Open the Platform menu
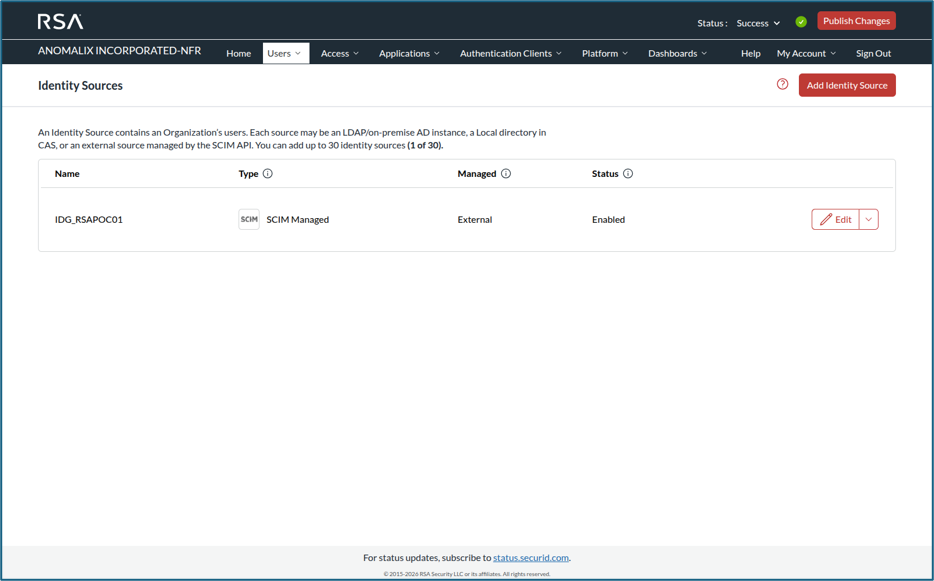The width and height of the screenshot is (934, 581). click(605, 53)
